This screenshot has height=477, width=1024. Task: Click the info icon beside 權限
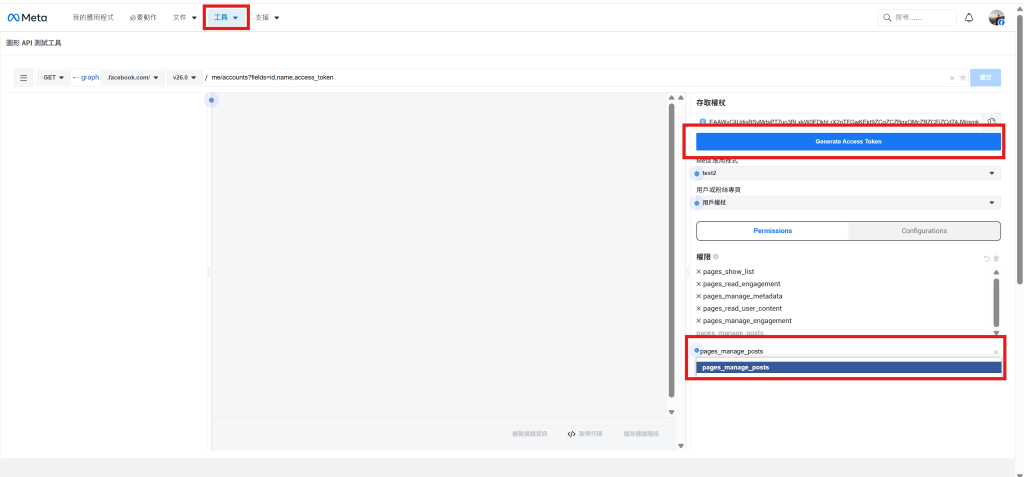[x=716, y=257]
